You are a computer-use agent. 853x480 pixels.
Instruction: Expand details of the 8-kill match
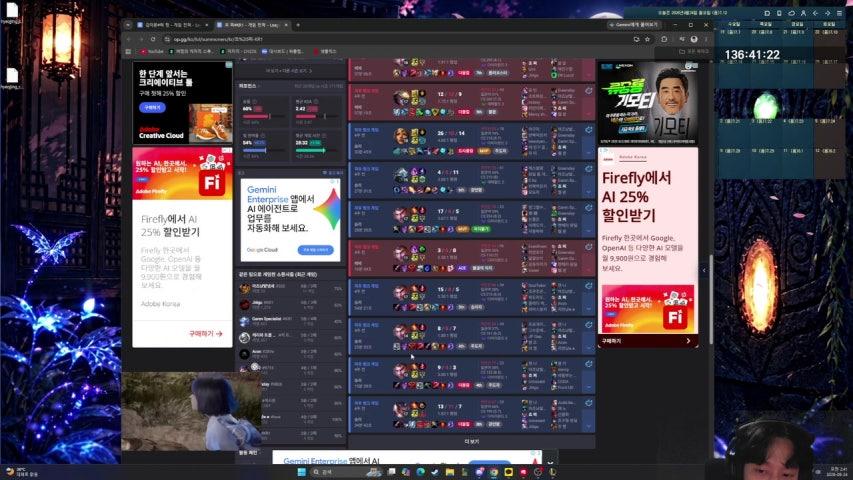(589, 348)
